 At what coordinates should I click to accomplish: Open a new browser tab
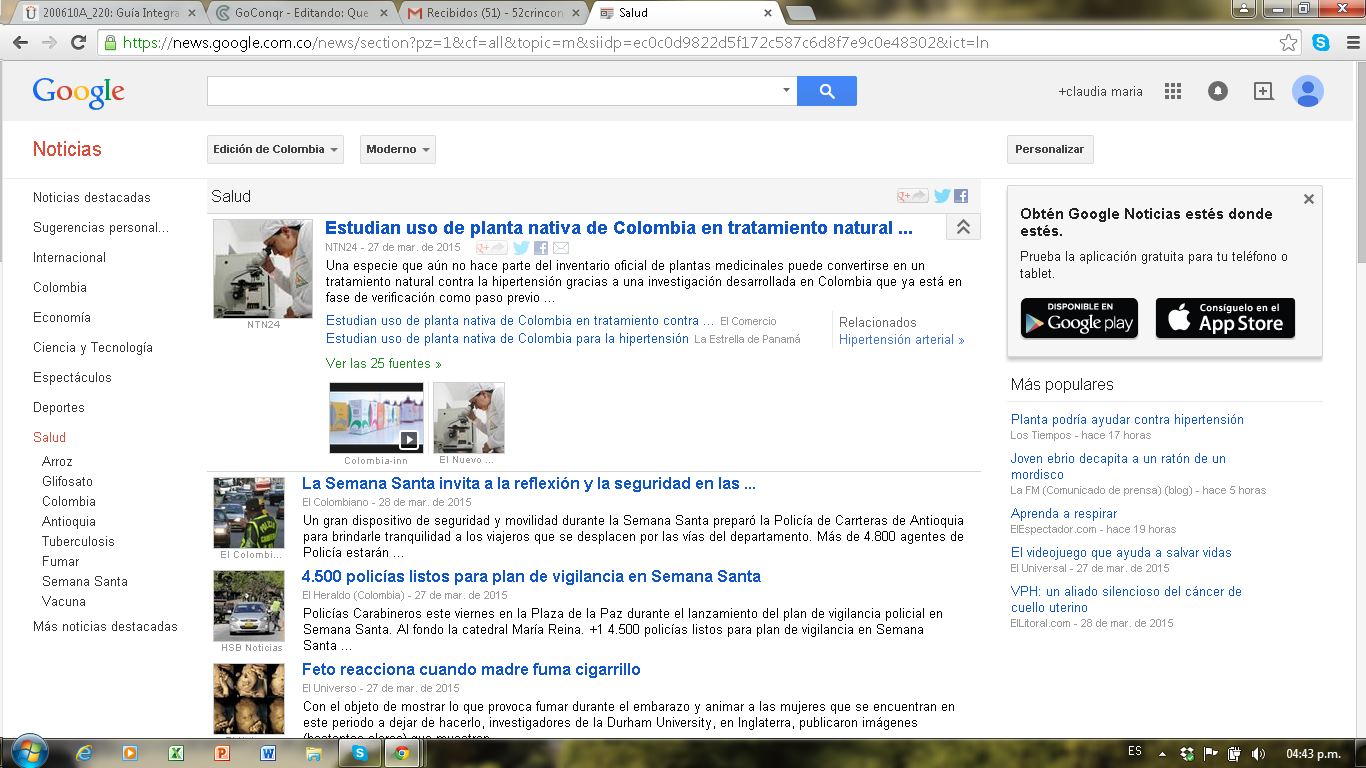(x=800, y=13)
